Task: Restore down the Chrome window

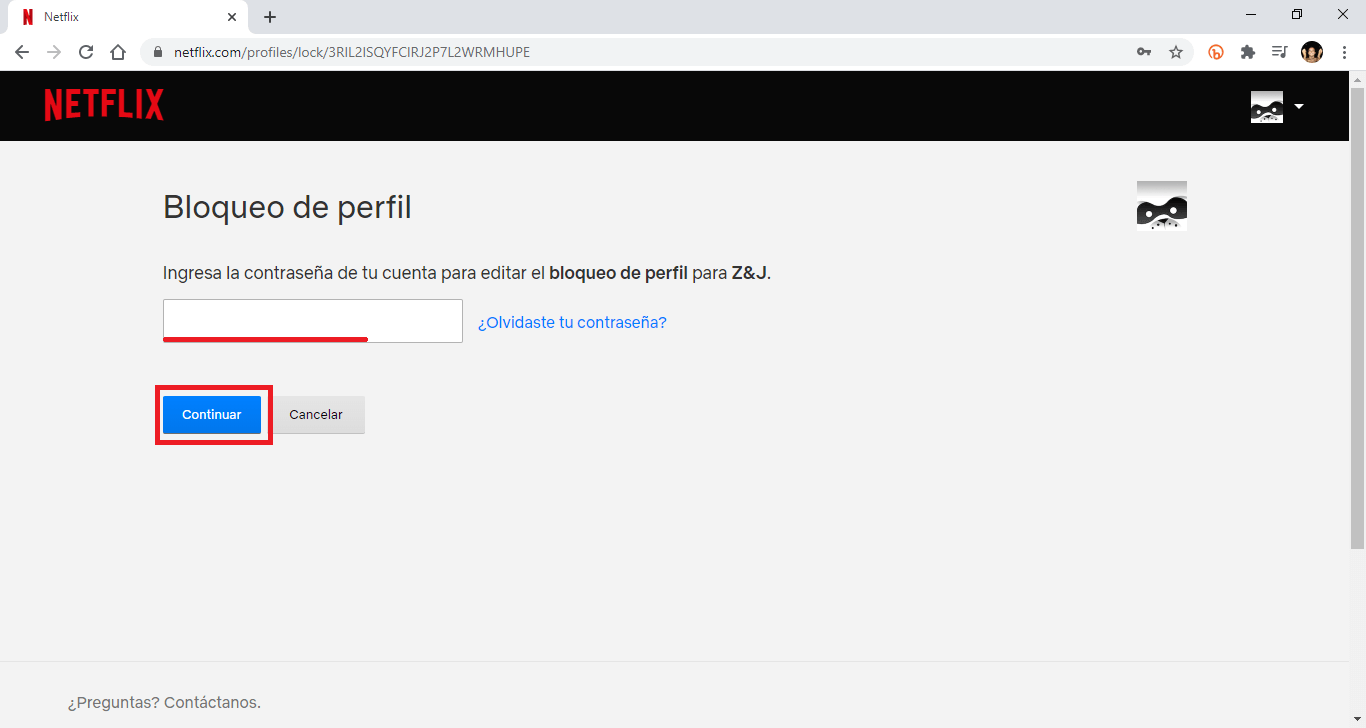Action: pos(1297,14)
